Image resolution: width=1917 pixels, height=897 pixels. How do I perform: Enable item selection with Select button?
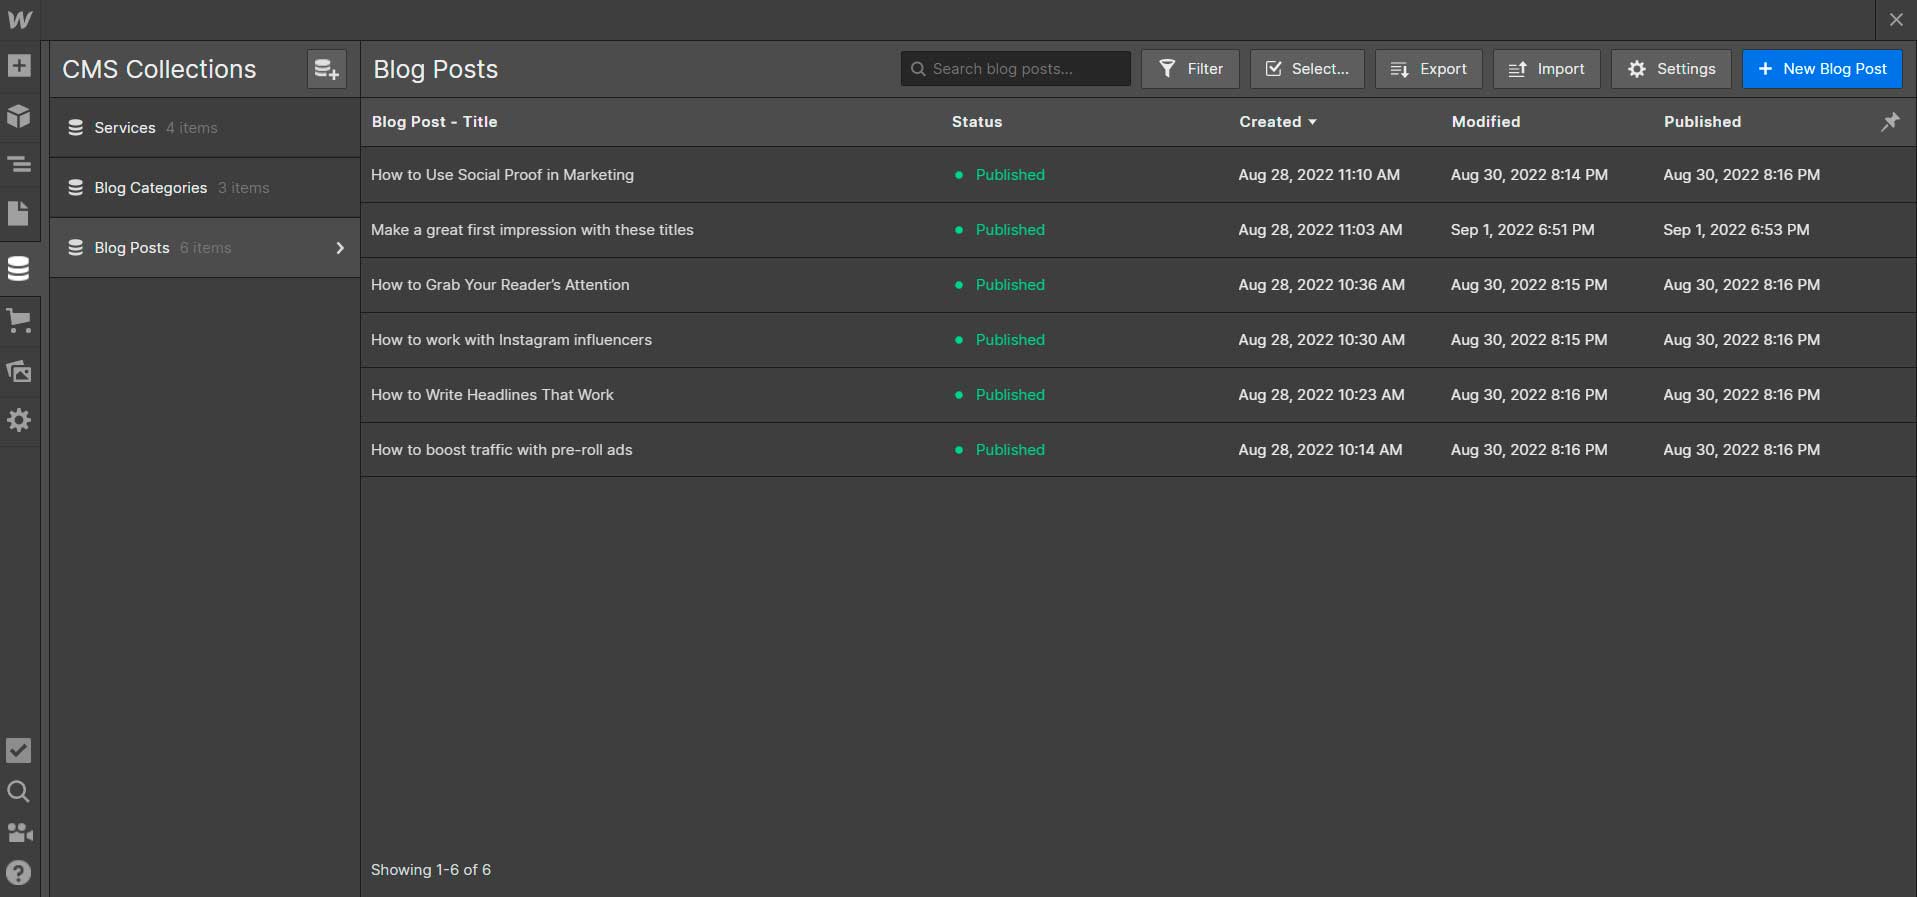(x=1306, y=69)
